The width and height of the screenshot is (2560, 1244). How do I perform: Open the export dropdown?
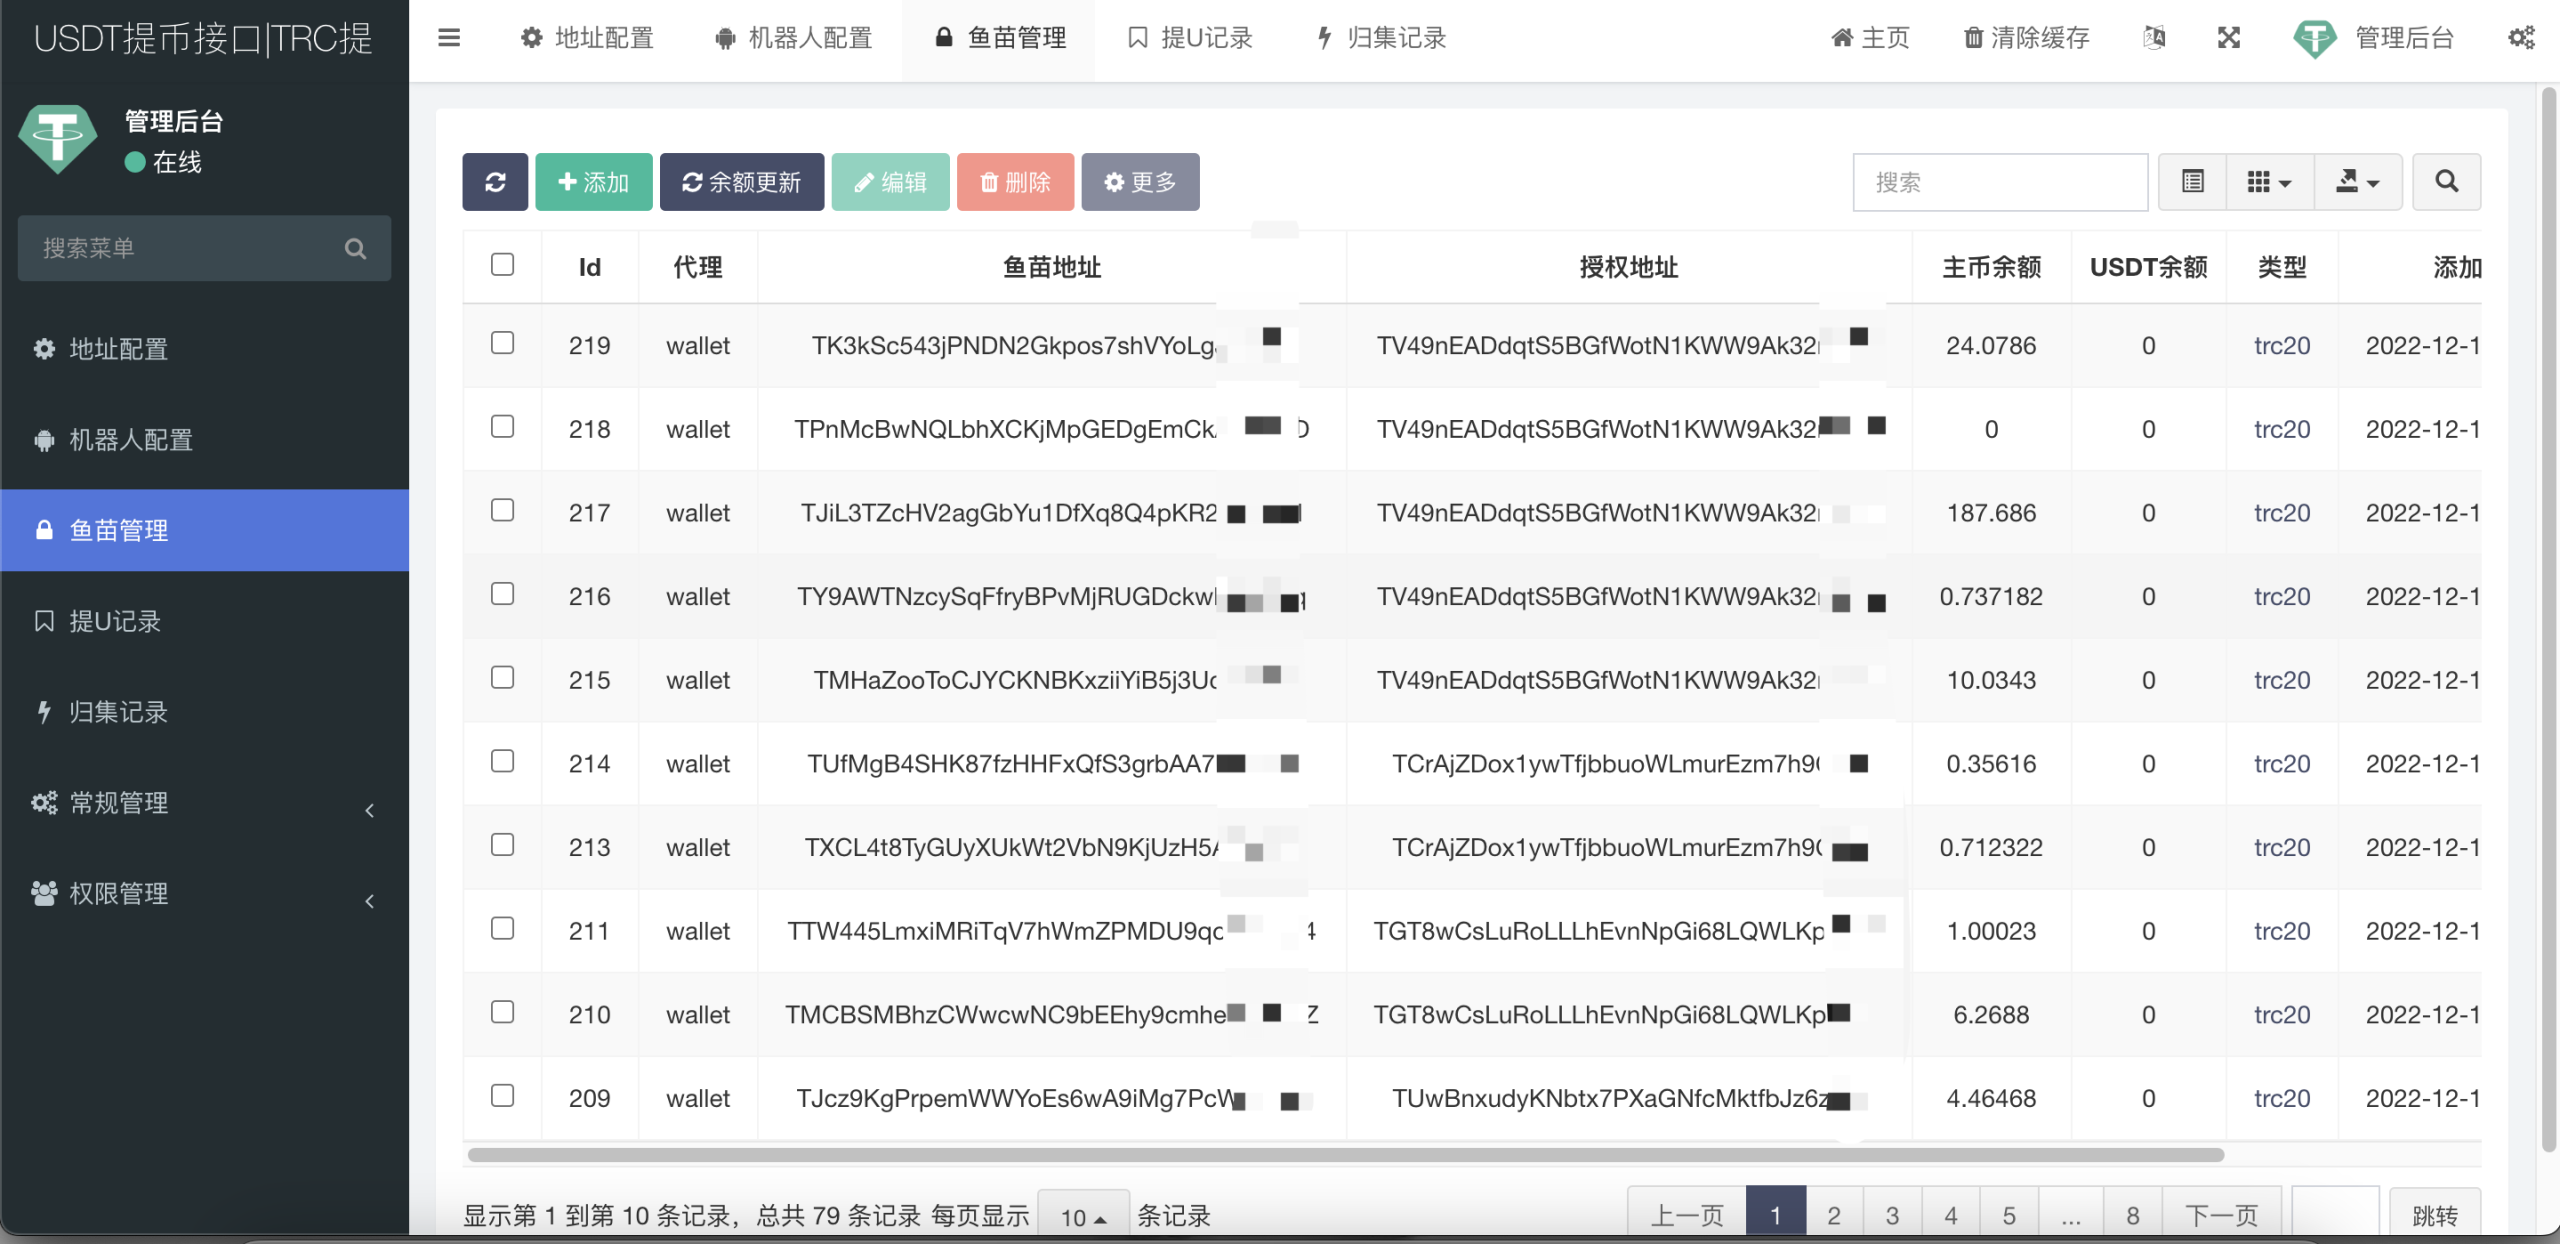point(2357,182)
